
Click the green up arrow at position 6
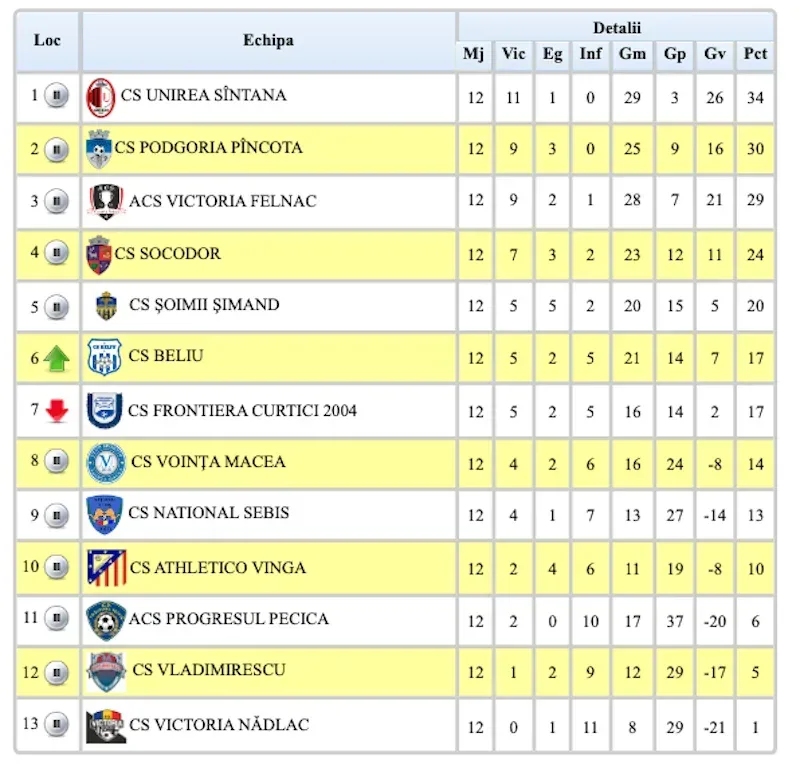click(57, 358)
